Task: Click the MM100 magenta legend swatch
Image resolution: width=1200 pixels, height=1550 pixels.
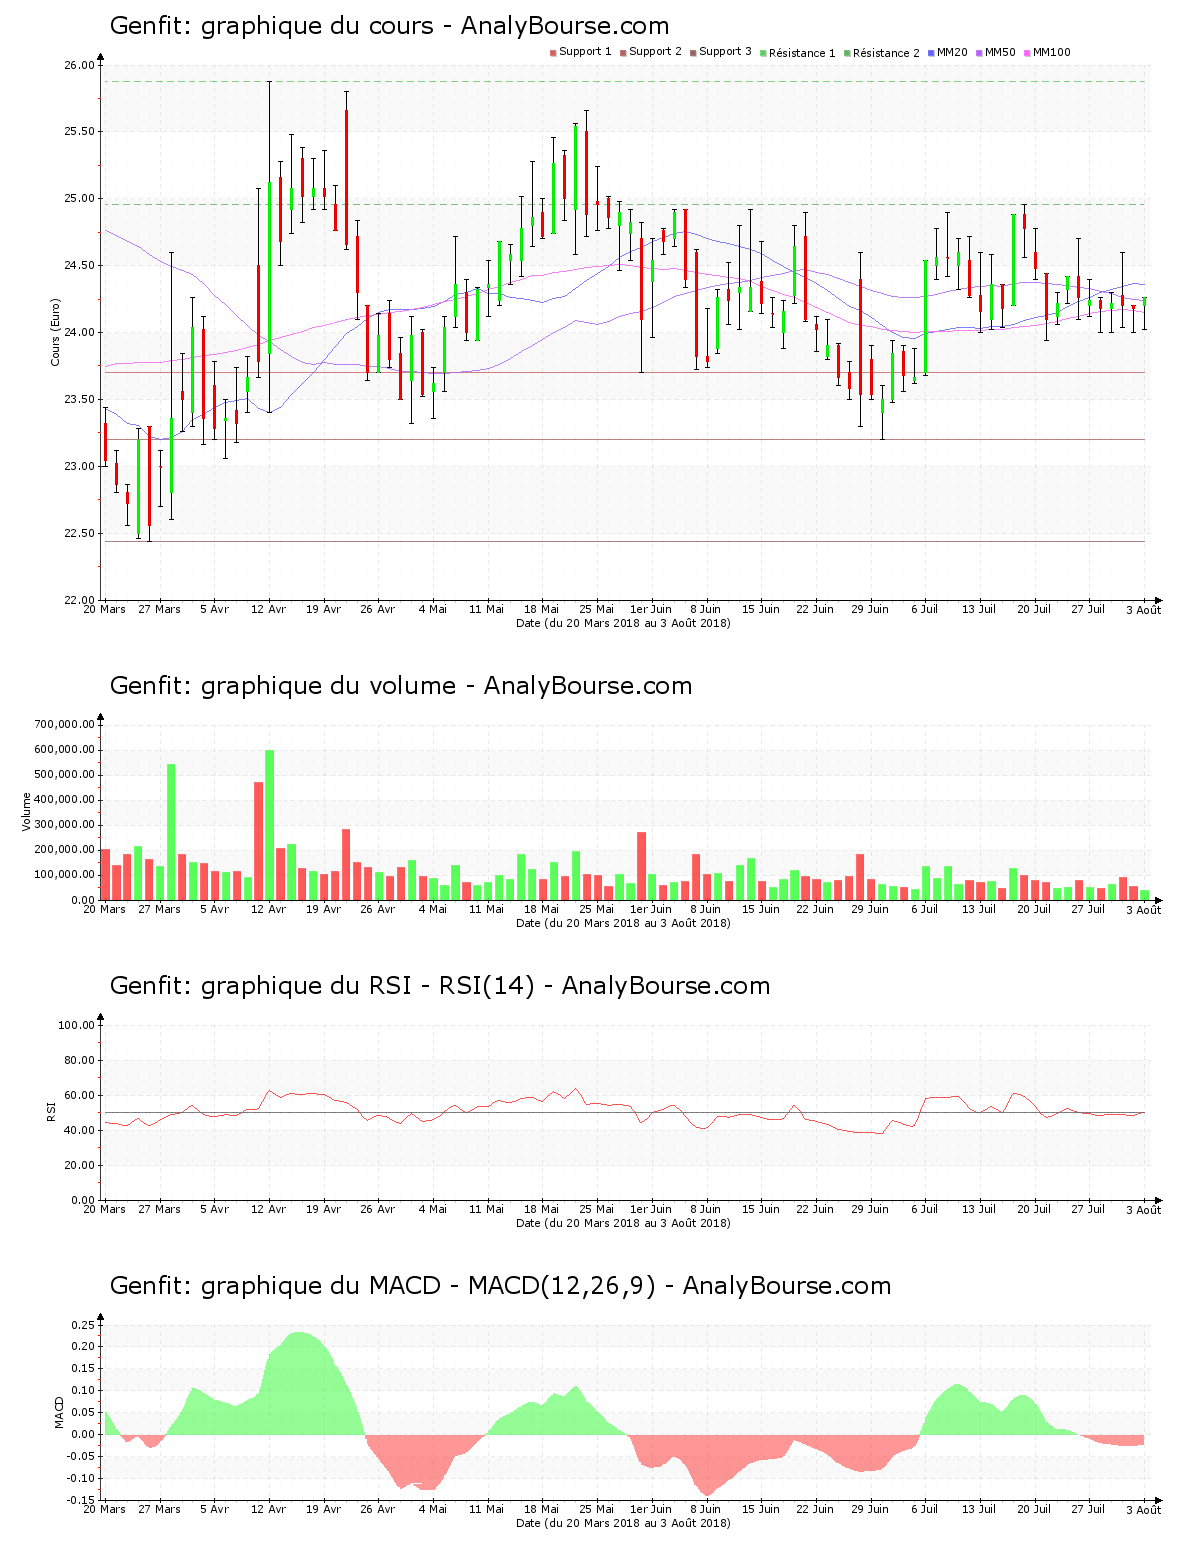Action: click(1027, 53)
